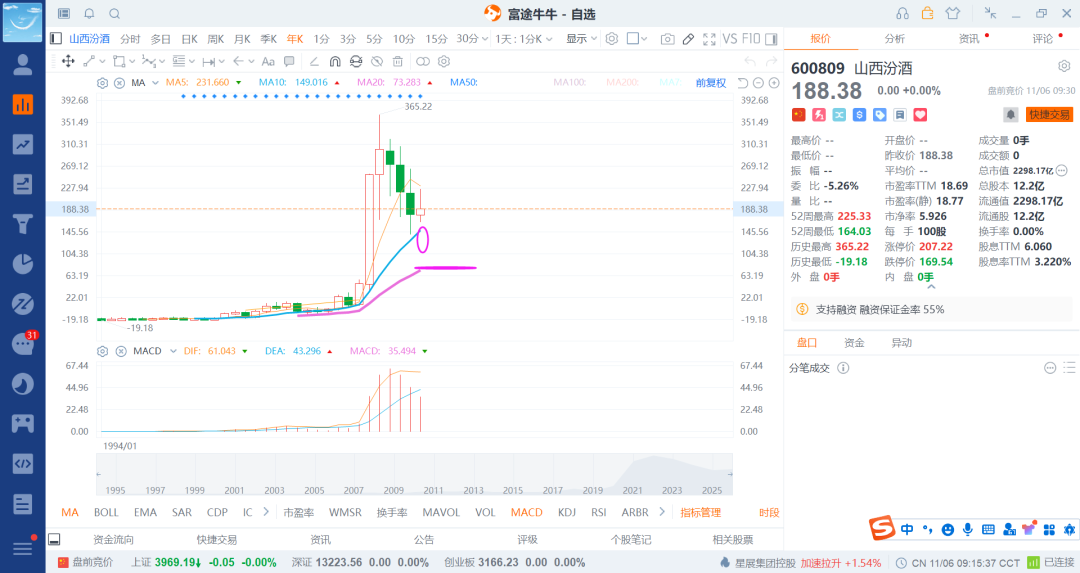Open the orange wallet icon in title bar
The height and width of the screenshot is (573, 1080).
click(x=928, y=13)
